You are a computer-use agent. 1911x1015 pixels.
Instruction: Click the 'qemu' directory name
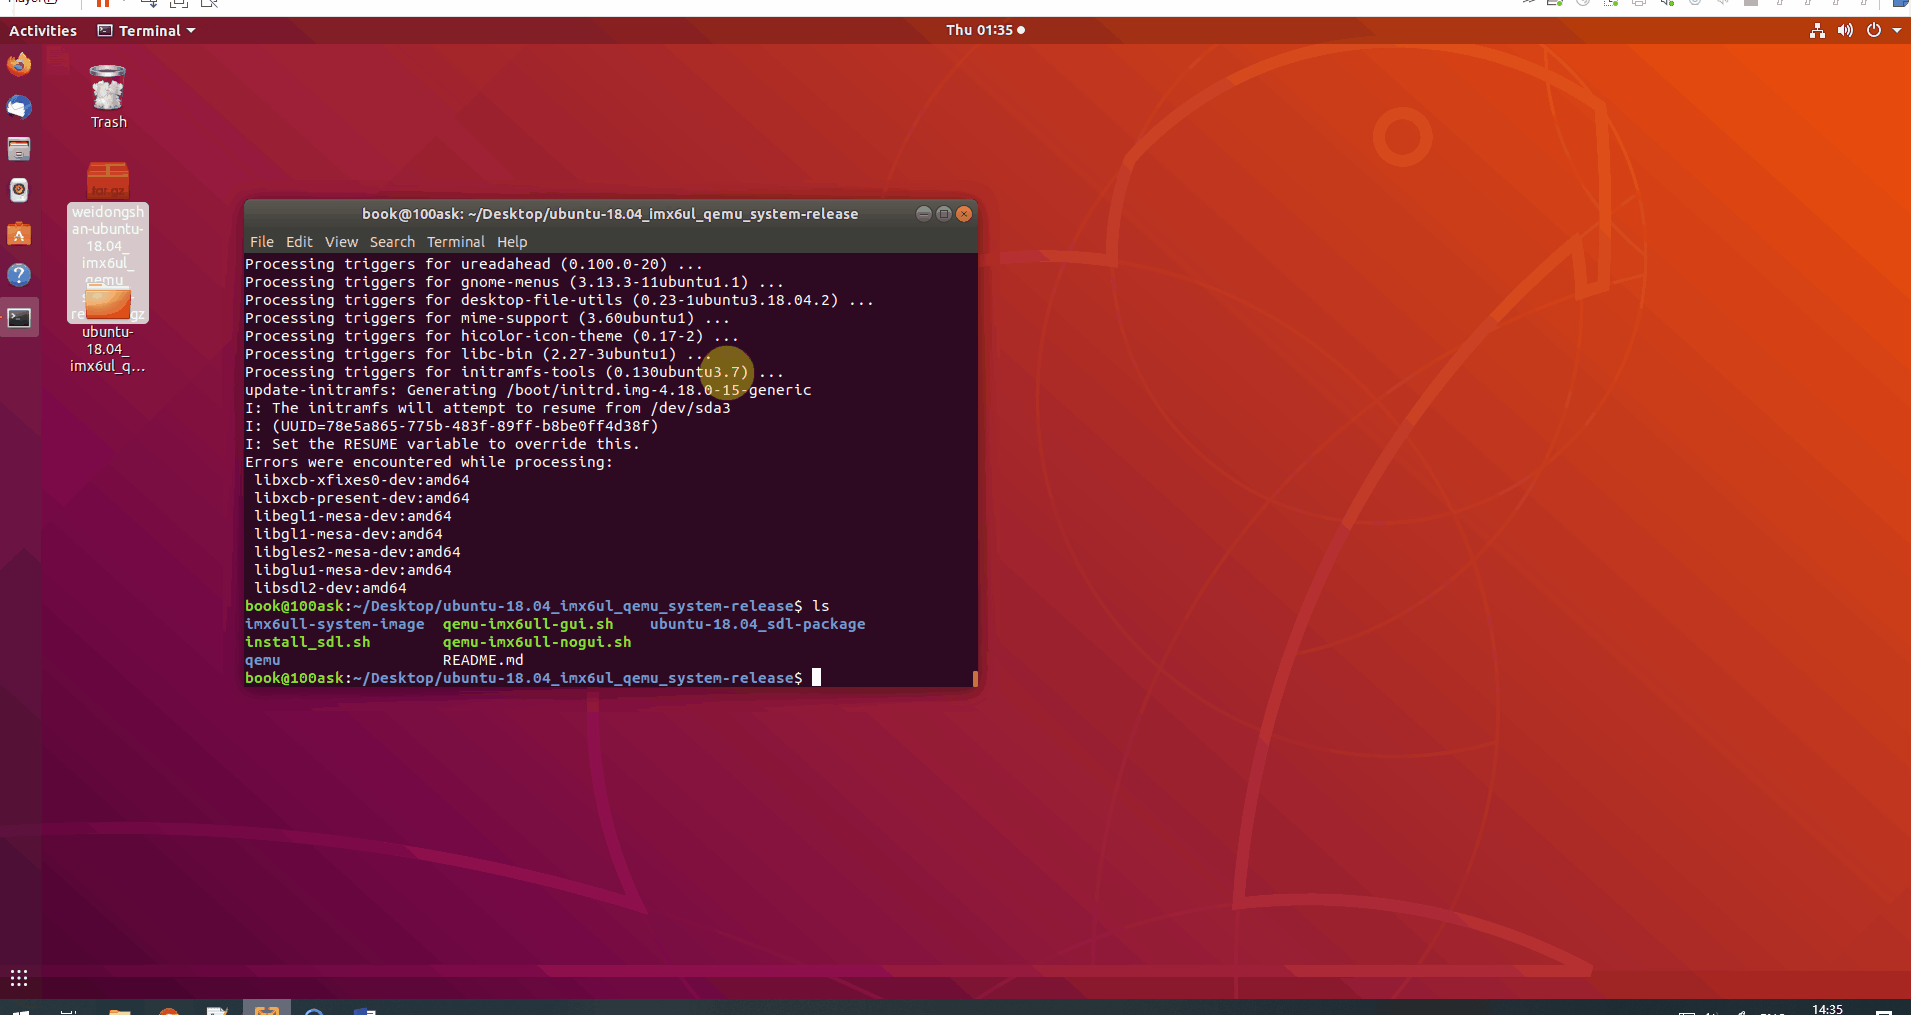click(x=263, y=660)
